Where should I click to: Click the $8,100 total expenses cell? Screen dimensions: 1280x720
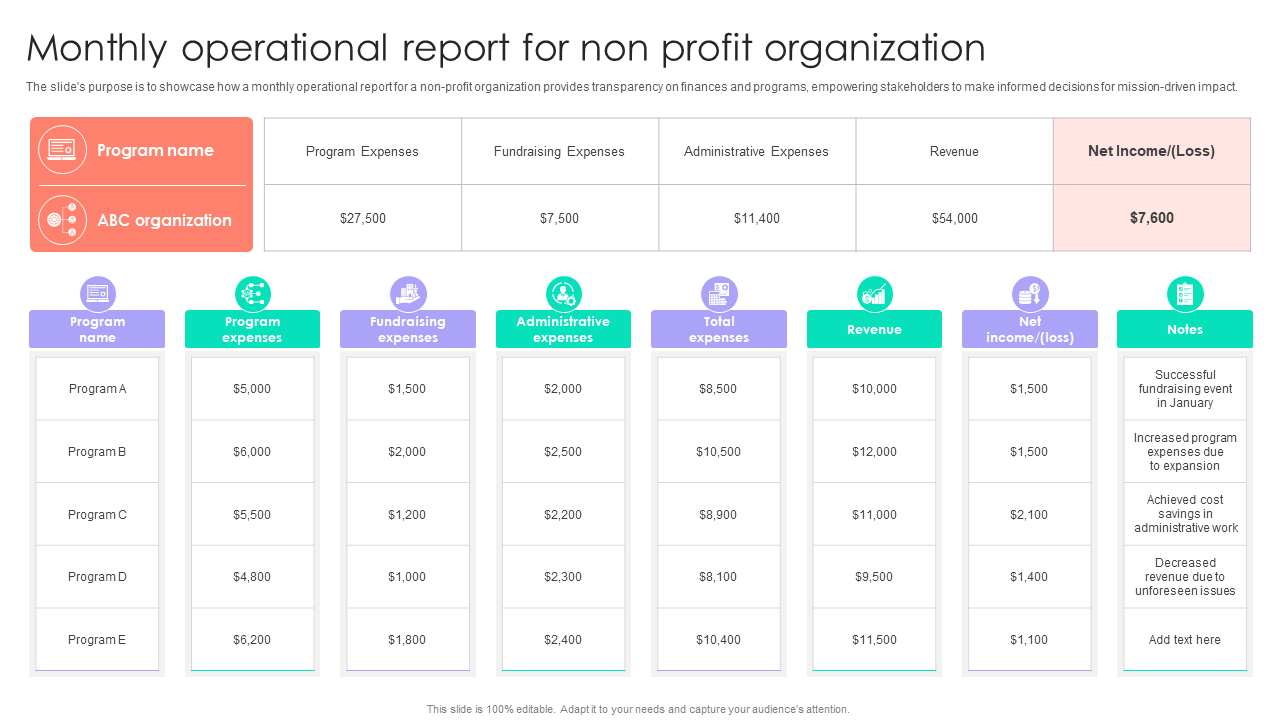click(718, 577)
